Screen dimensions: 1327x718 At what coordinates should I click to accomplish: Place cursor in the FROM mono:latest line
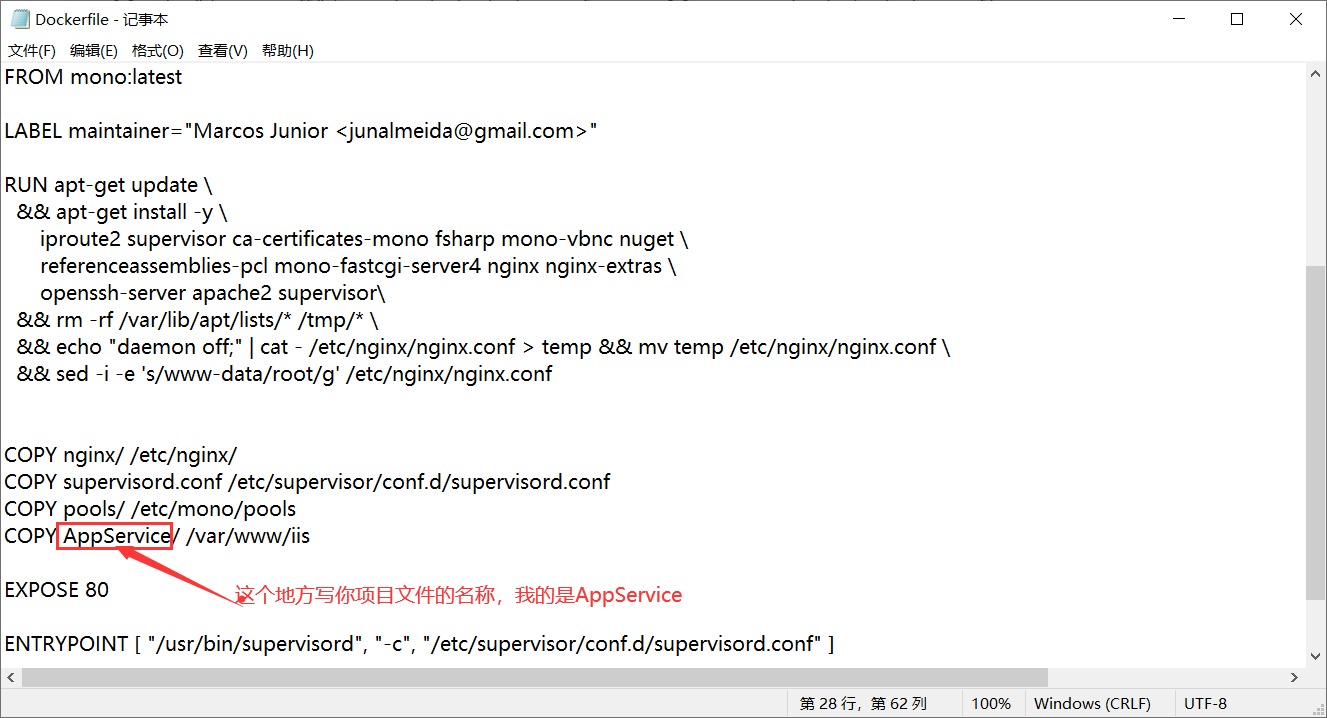point(93,77)
